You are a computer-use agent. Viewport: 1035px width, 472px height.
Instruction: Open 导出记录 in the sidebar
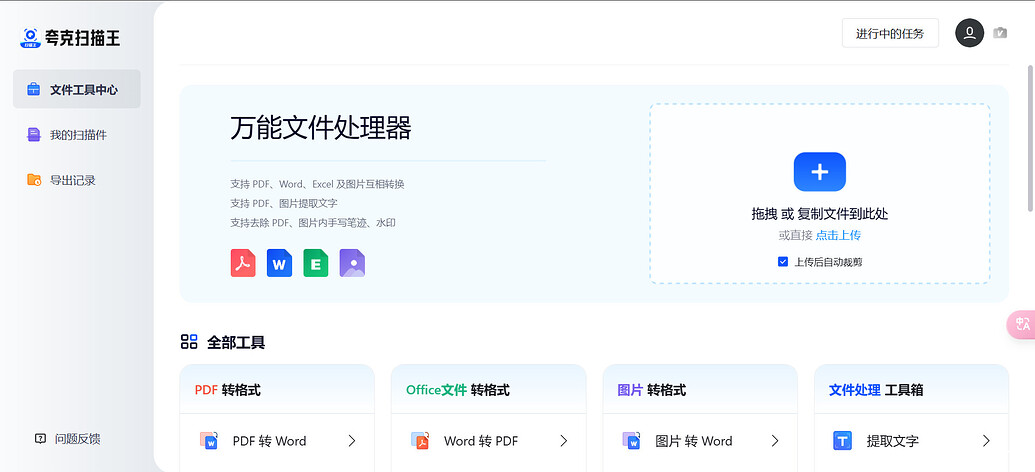[72, 180]
